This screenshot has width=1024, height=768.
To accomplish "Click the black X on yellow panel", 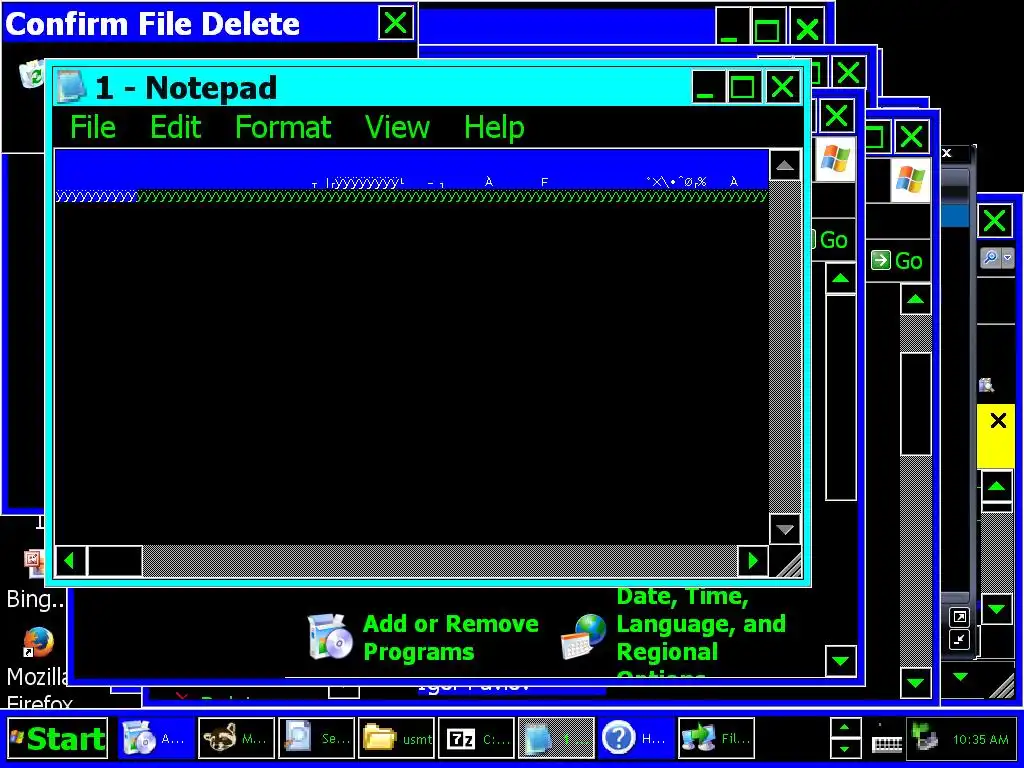I will click(x=998, y=421).
